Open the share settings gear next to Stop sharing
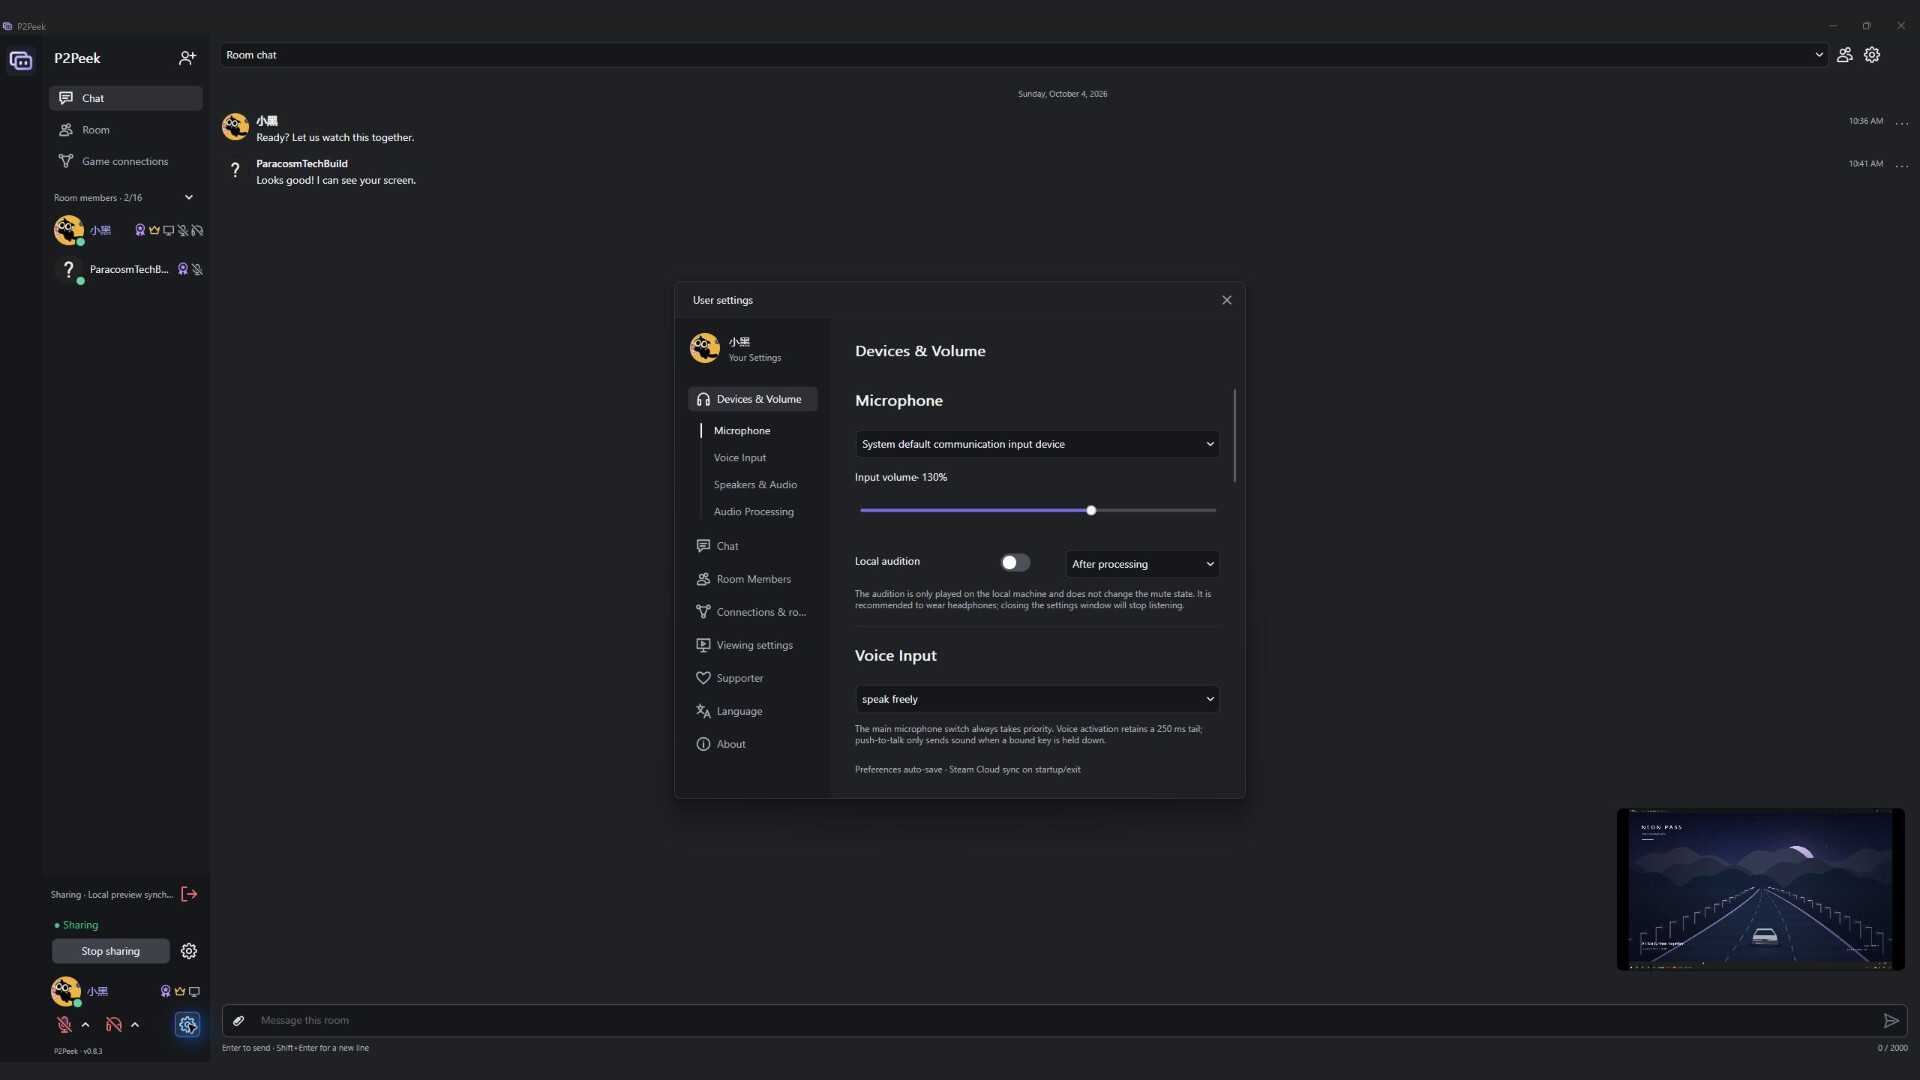 point(189,951)
